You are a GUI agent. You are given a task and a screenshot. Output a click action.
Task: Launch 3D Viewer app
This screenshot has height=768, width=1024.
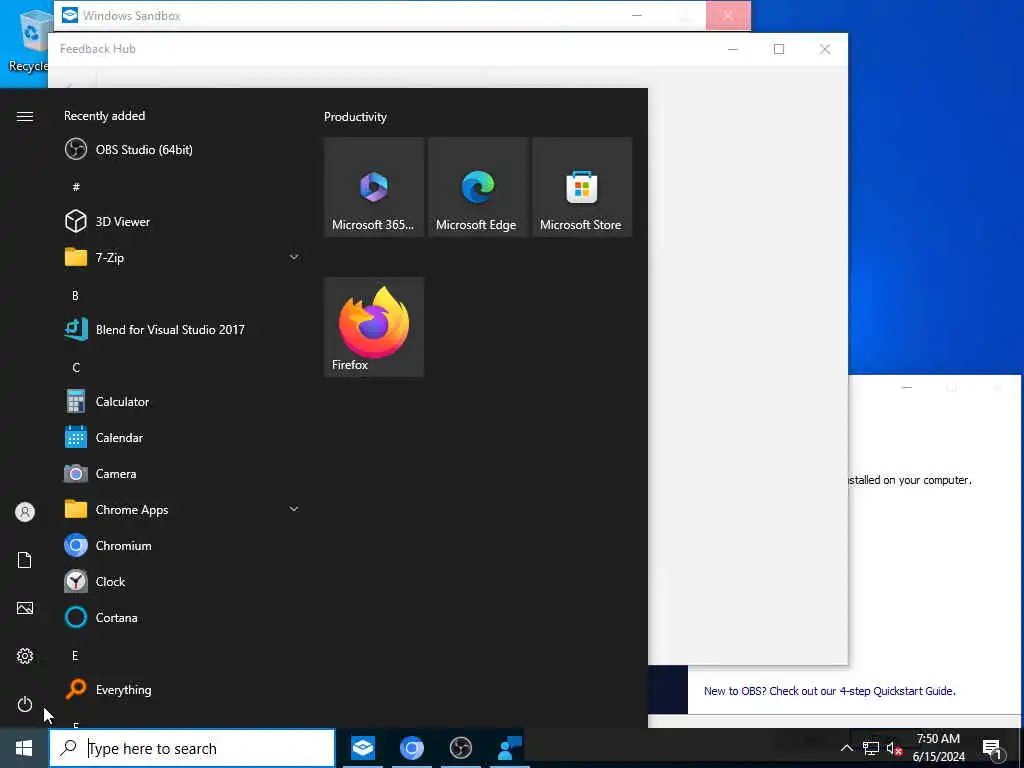click(182, 221)
